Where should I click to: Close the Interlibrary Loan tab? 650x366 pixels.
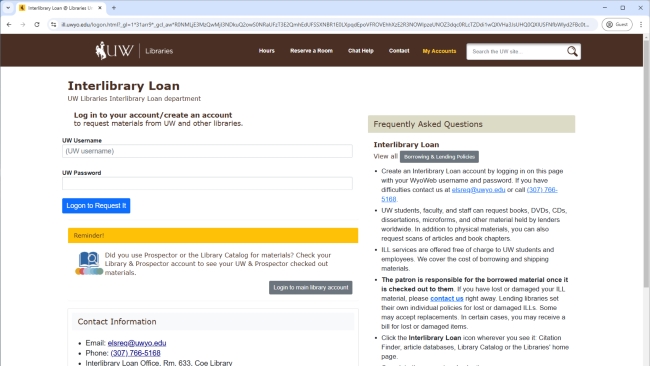(100, 7)
